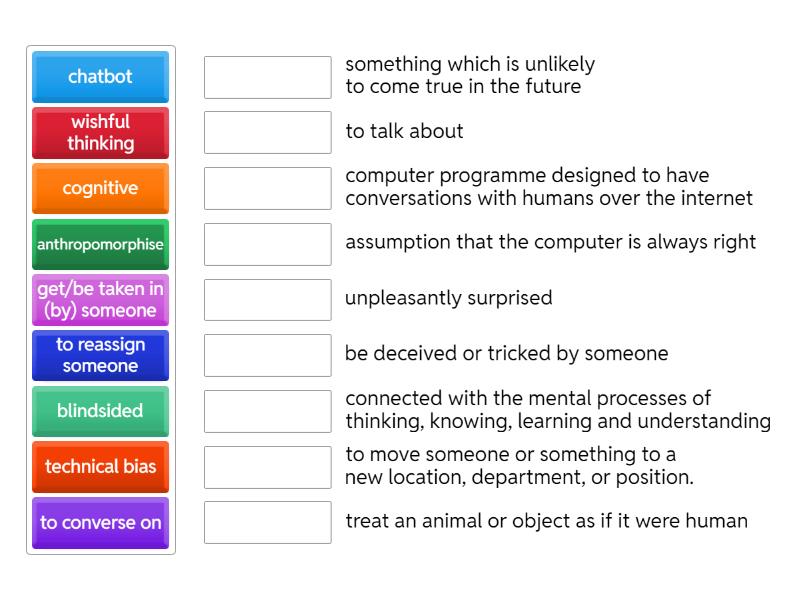Click the "blindsided" green tile
The height and width of the screenshot is (600, 800).
coord(100,411)
